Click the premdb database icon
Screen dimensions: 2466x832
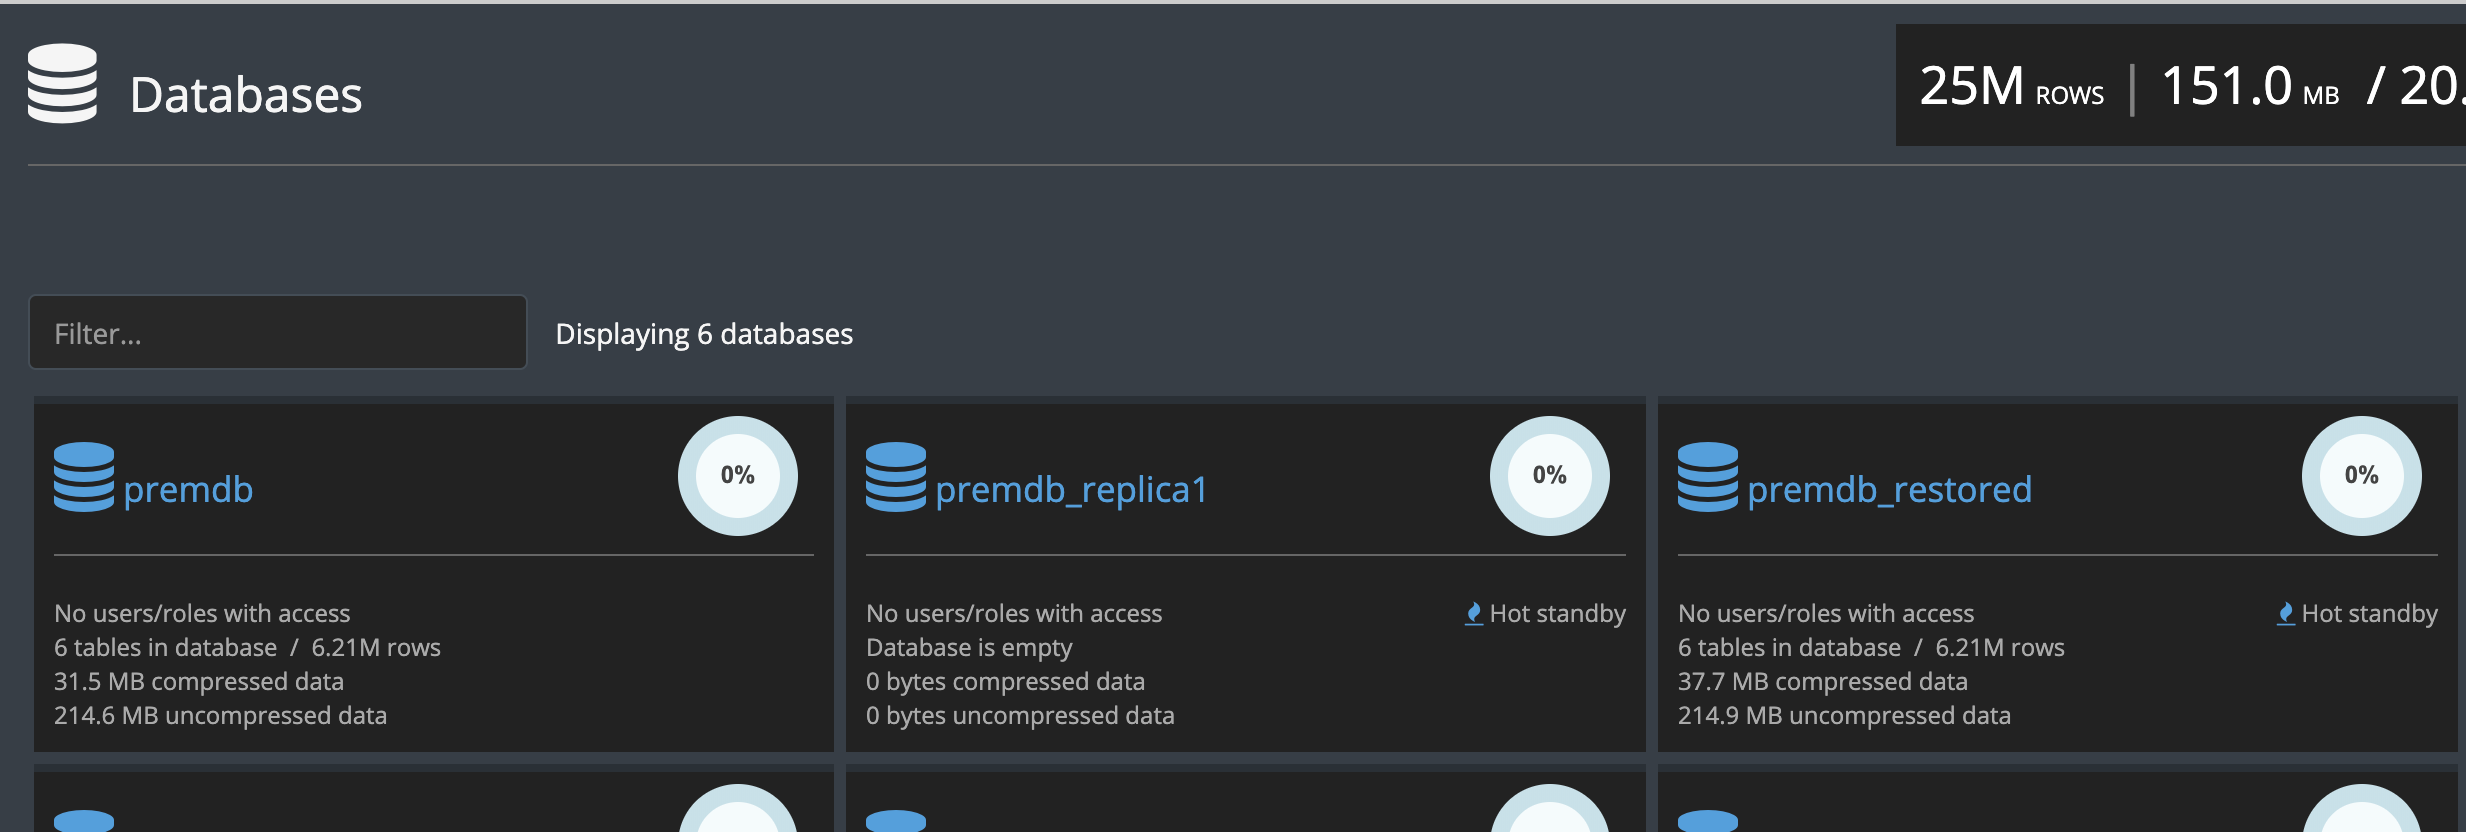84,477
